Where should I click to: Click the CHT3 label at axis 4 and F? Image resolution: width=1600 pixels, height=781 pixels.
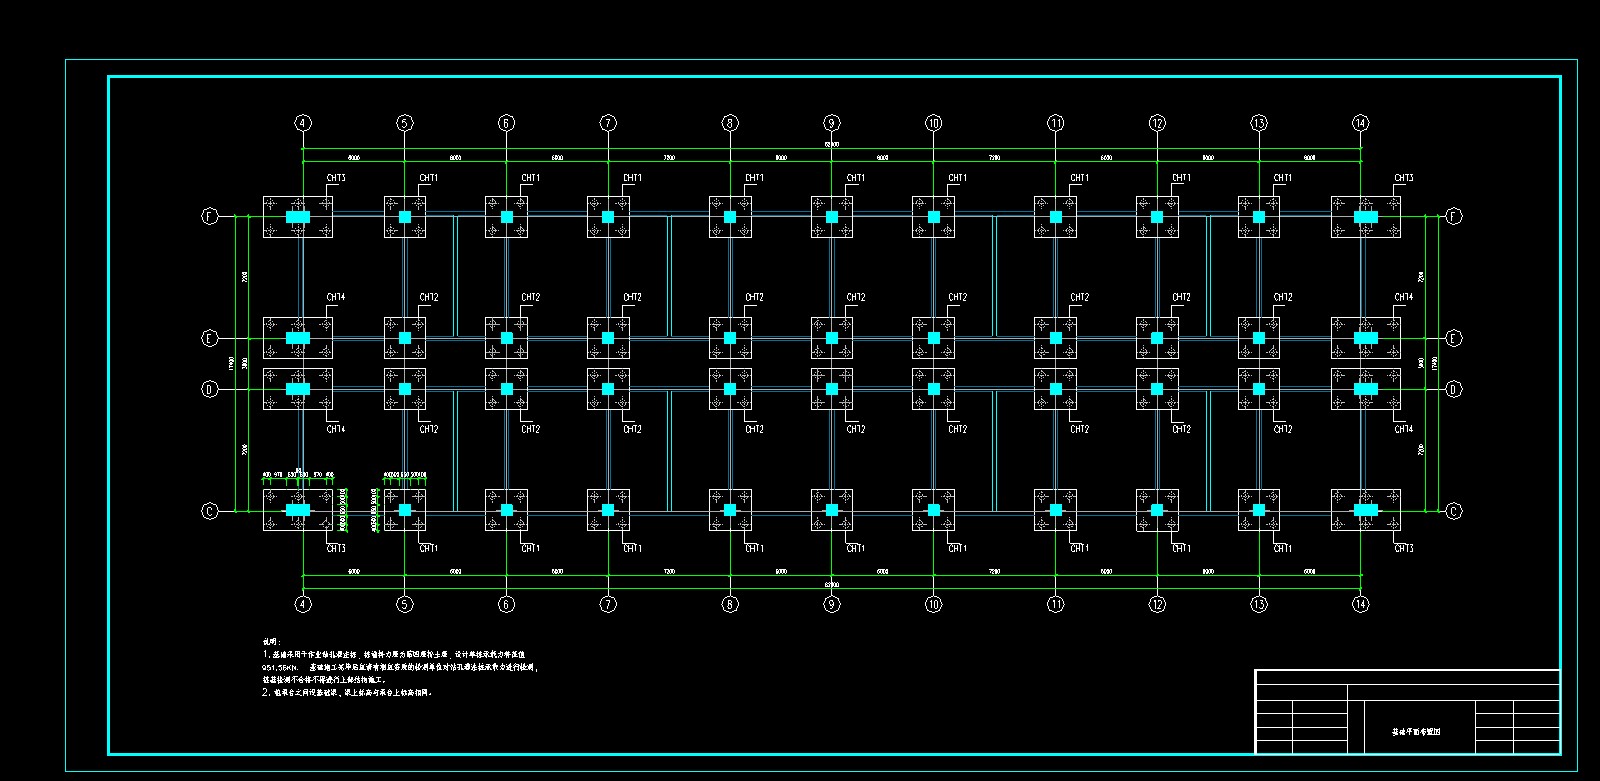[336, 178]
